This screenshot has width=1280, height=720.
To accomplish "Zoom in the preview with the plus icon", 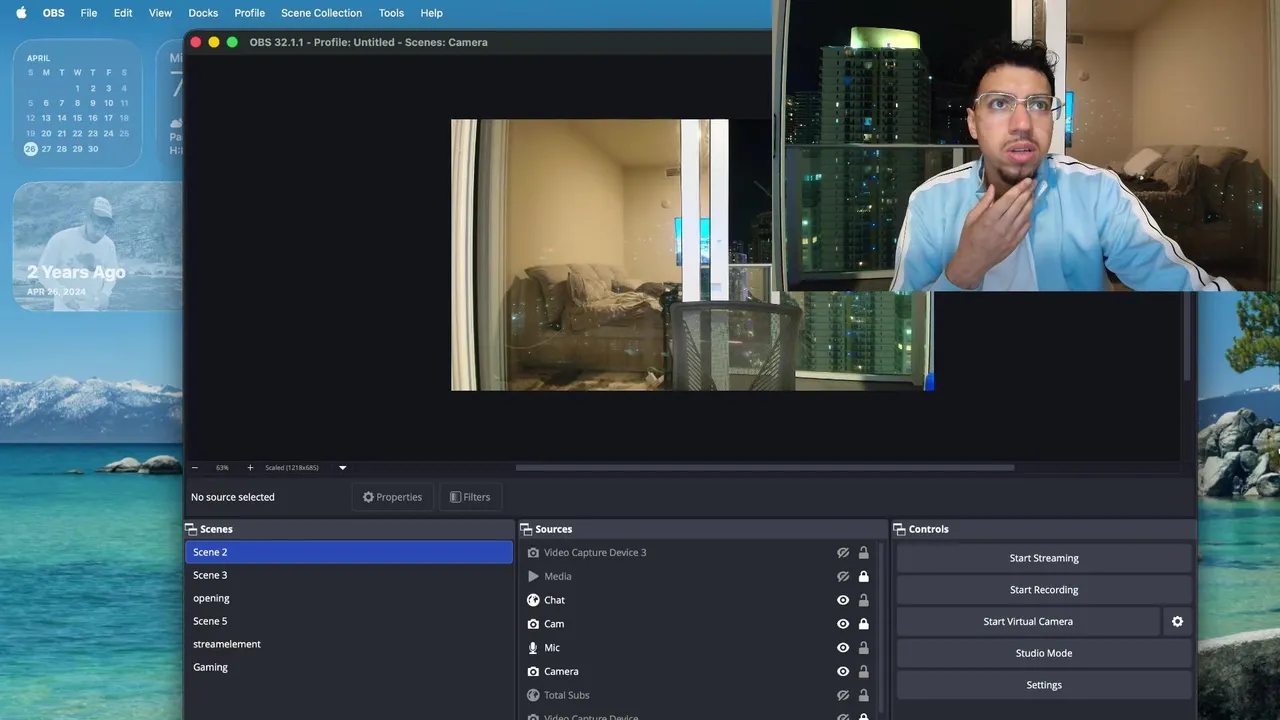I will coord(250,467).
